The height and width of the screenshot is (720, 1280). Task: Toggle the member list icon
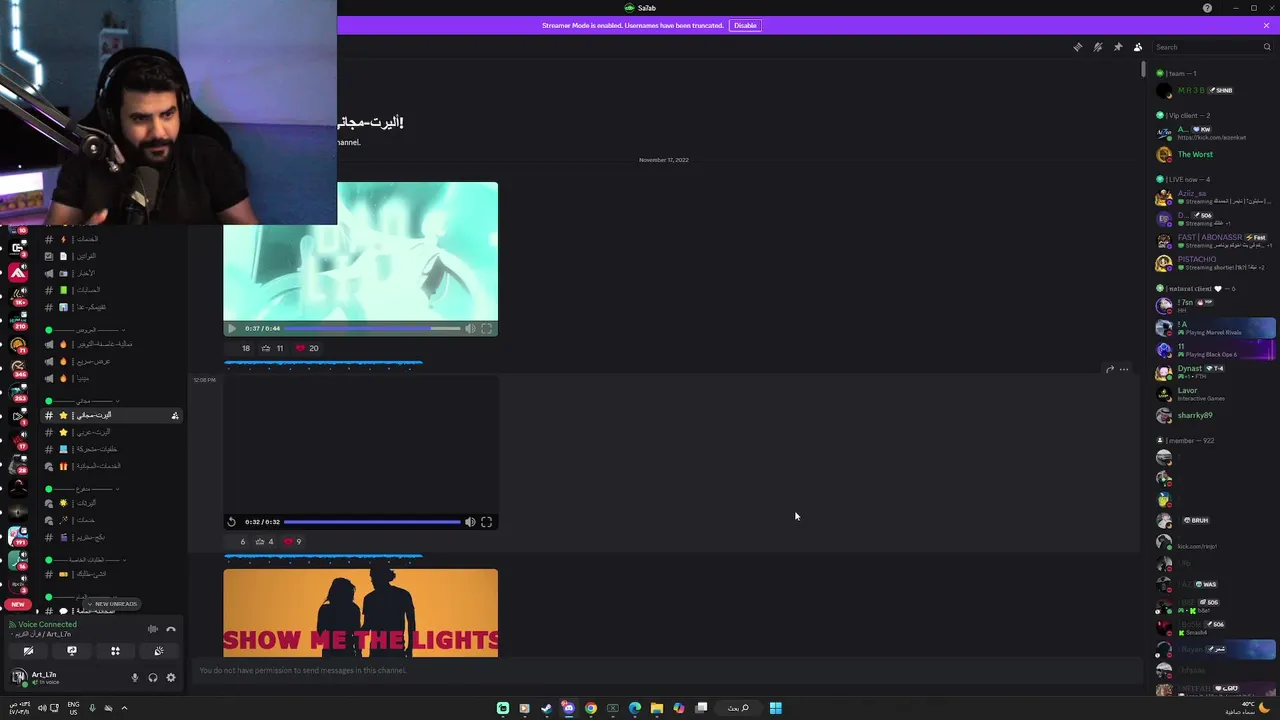click(1138, 47)
